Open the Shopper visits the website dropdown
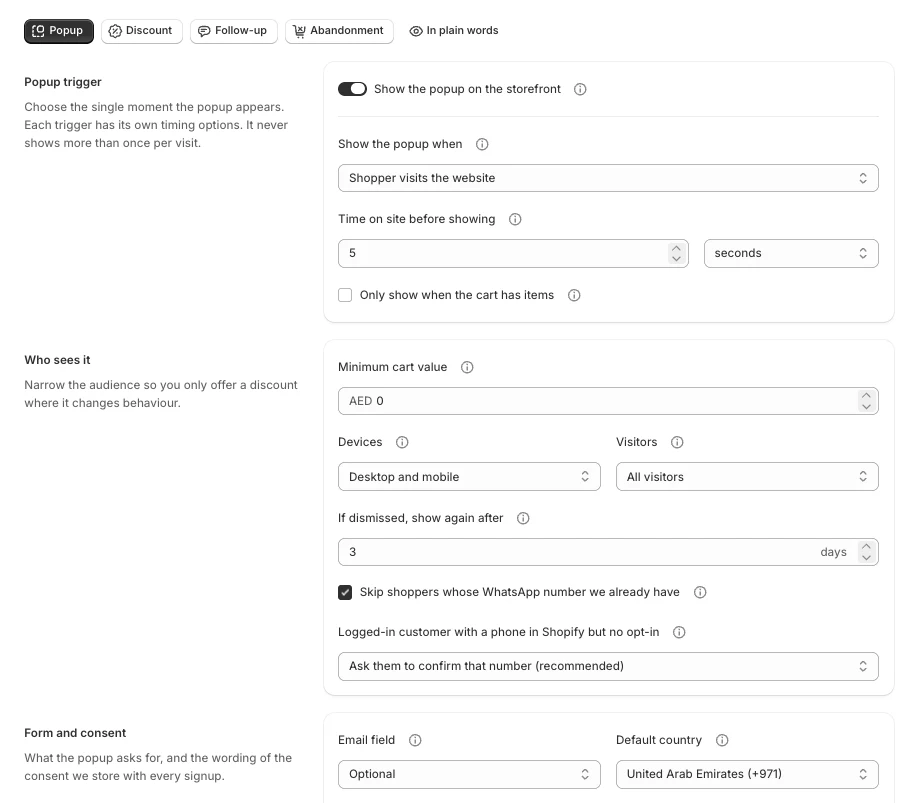Image resolution: width=909 pixels, height=803 pixels. pyautogui.click(x=608, y=178)
